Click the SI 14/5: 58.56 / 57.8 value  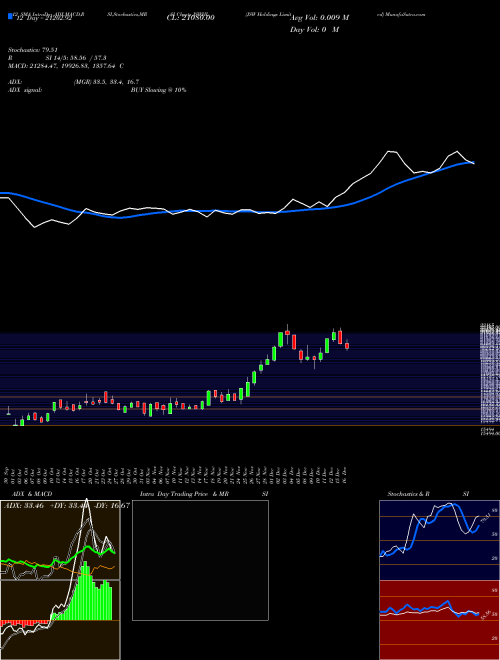coord(76,58)
